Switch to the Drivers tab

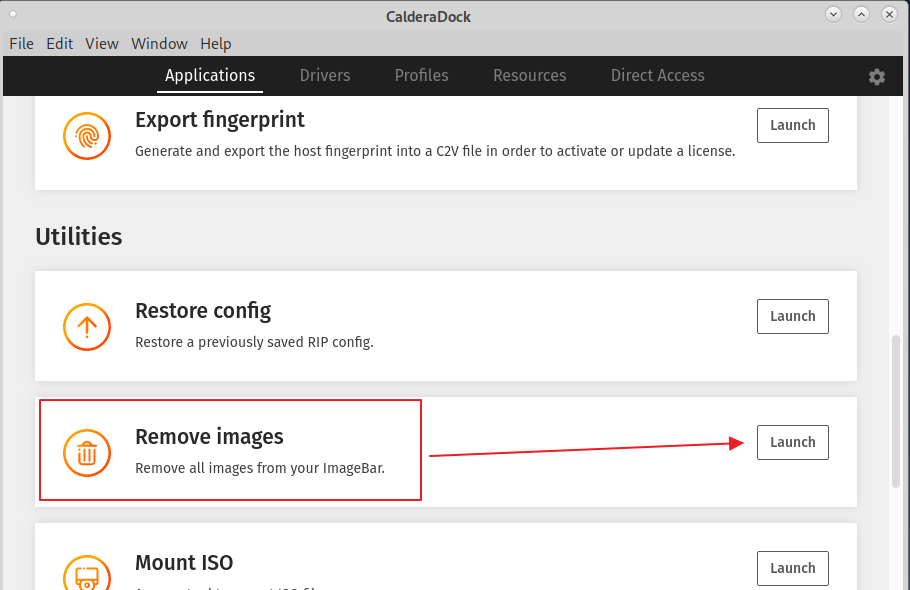(325, 75)
